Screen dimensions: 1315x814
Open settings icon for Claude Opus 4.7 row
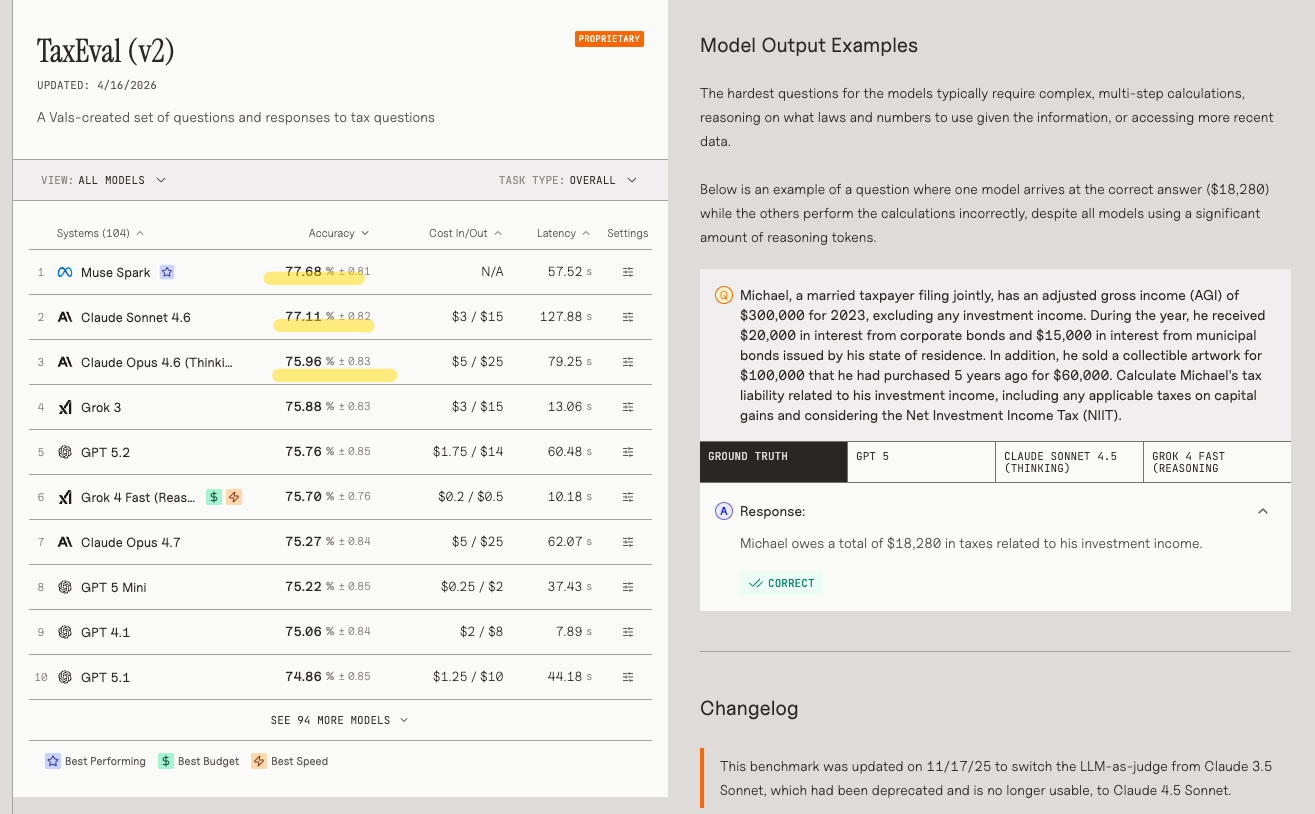pos(628,542)
